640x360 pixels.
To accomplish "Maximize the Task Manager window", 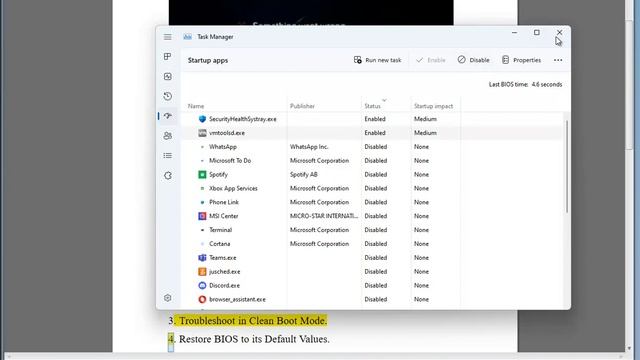I will pos(537,33).
